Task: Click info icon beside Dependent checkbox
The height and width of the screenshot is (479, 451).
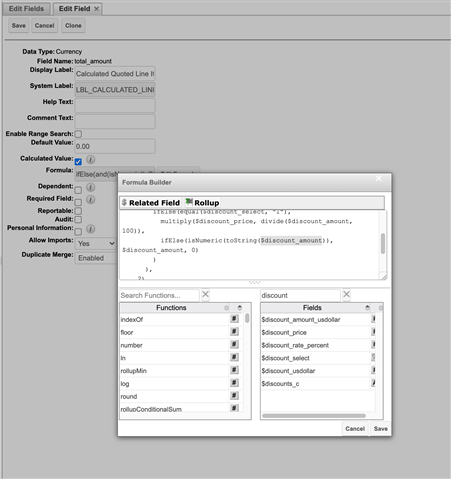Action: click(91, 187)
